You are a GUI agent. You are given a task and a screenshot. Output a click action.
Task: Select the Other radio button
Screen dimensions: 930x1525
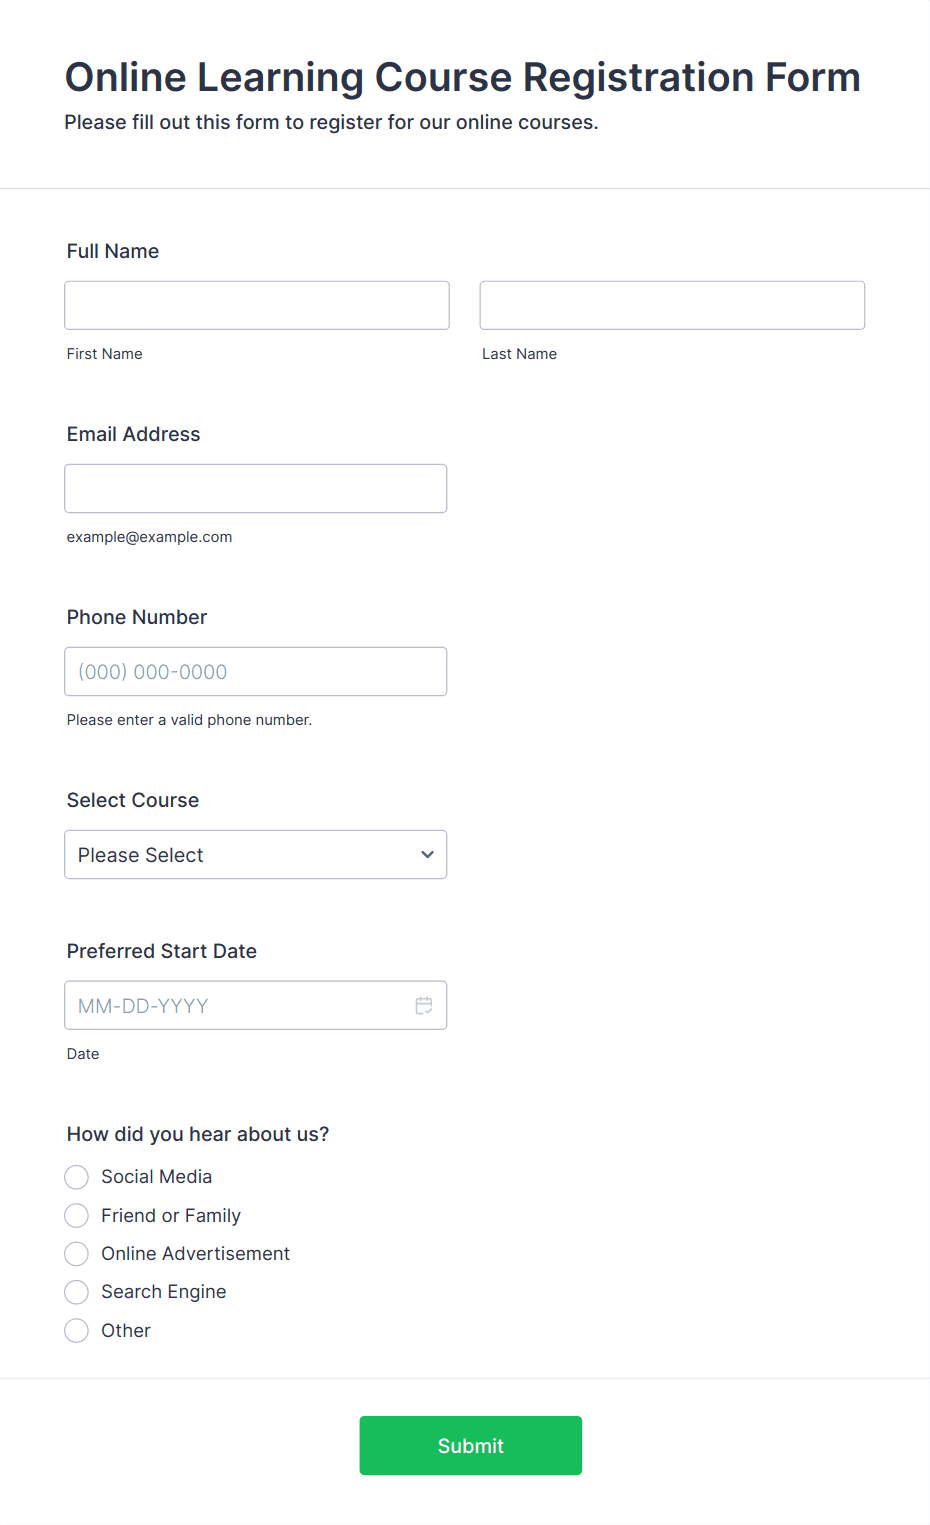77,1331
